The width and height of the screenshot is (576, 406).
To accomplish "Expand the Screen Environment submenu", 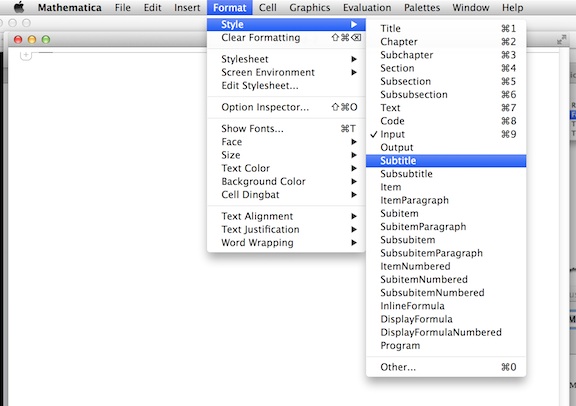I will coord(286,72).
